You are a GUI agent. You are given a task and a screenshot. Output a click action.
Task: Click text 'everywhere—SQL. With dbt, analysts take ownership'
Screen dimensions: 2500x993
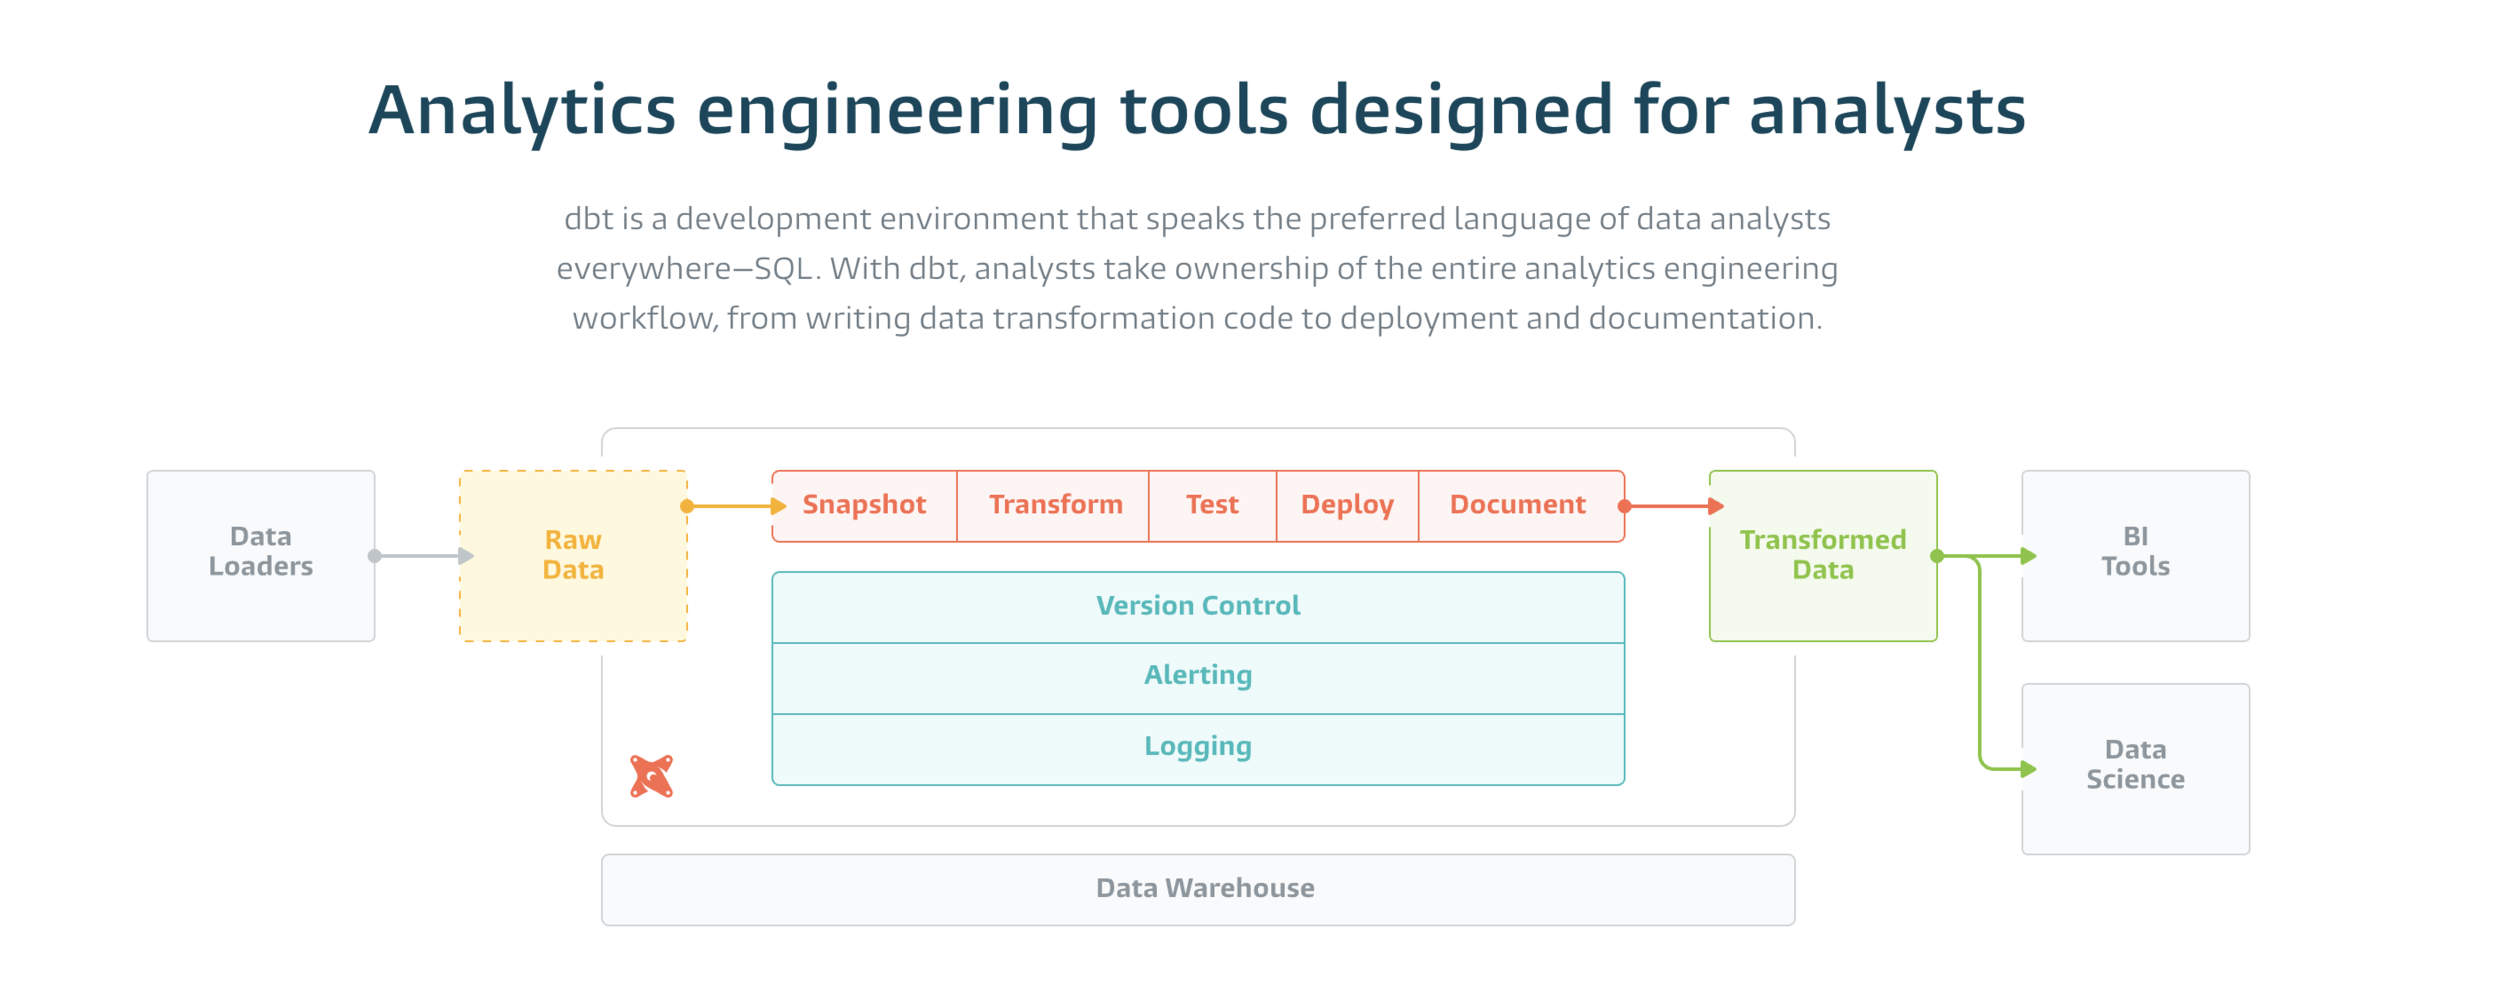942,269
